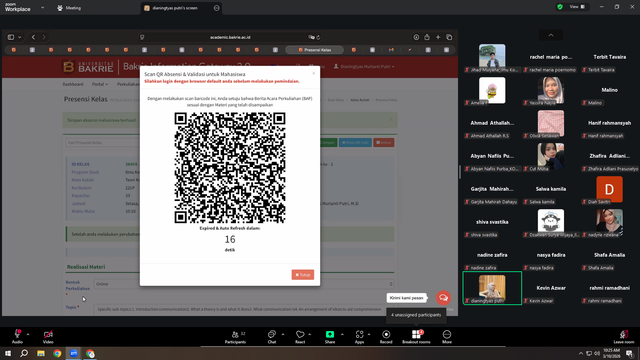Go back in the shared browser
This screenshot has width=640, height=360.
click(33, 37)
